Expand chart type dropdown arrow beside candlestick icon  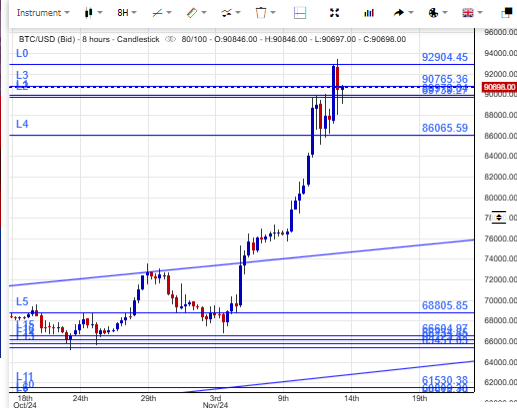[x=100, y=13]
